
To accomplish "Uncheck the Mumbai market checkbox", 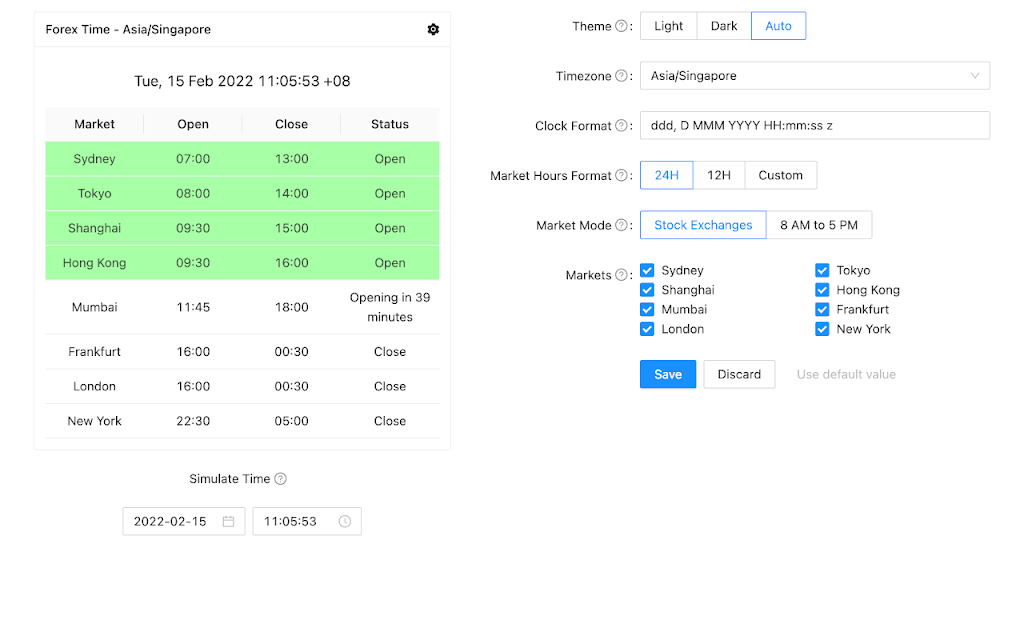I will pos(647,310).
